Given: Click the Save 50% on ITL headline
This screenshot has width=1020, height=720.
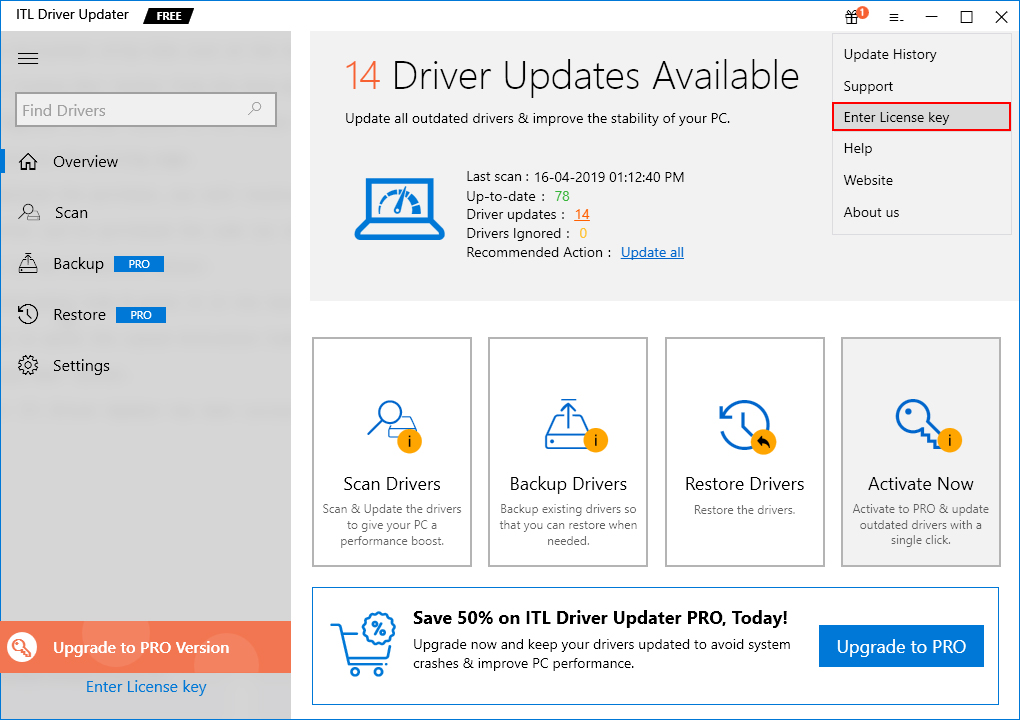Looking at the screenshot, I should (600, 617).
